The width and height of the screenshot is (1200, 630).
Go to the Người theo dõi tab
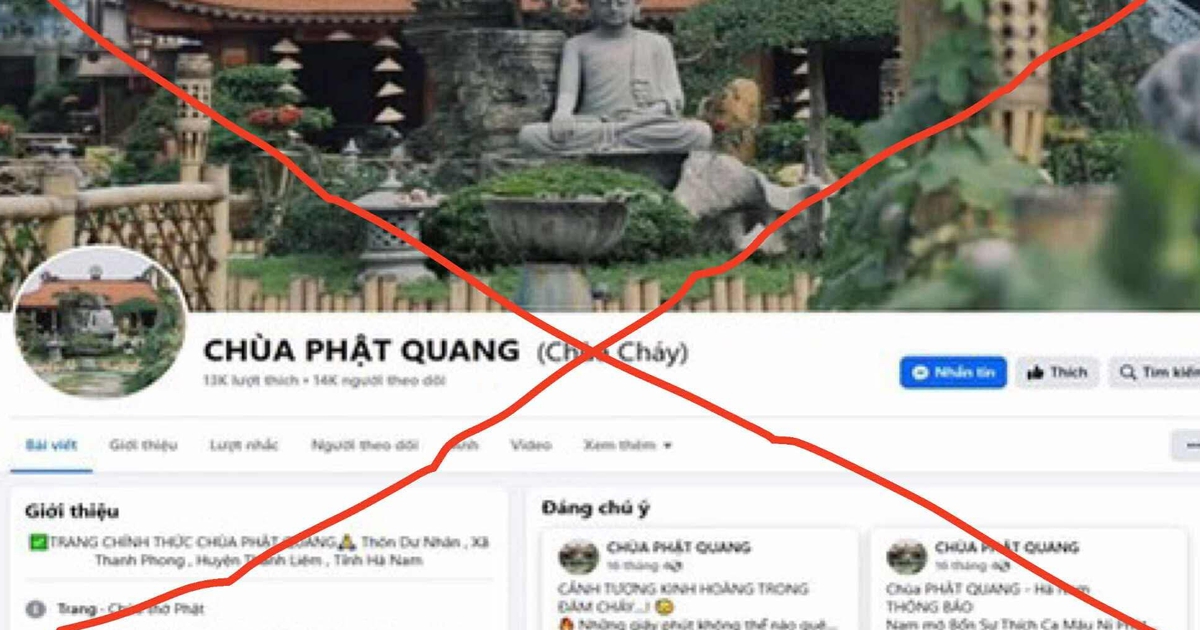tap(364, 445)
